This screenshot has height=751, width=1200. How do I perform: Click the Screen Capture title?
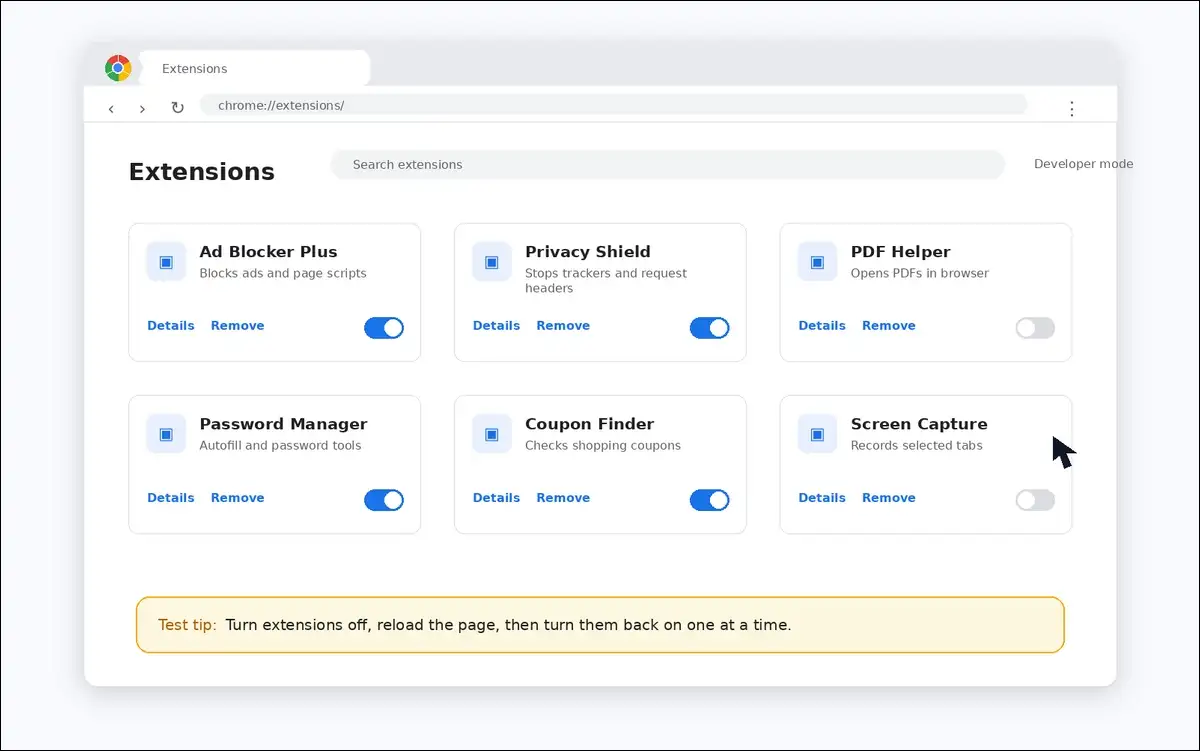click(x=919, y=424)
